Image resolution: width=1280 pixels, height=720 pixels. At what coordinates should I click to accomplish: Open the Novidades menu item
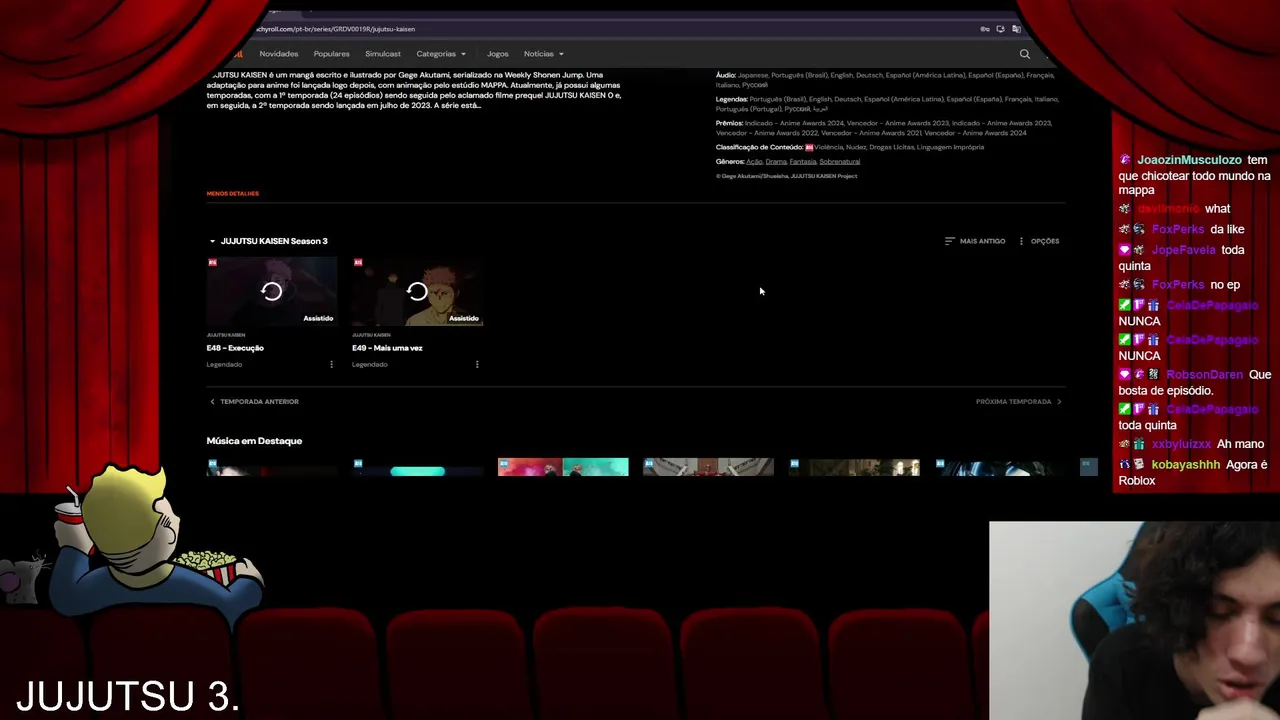click(279, 54)
